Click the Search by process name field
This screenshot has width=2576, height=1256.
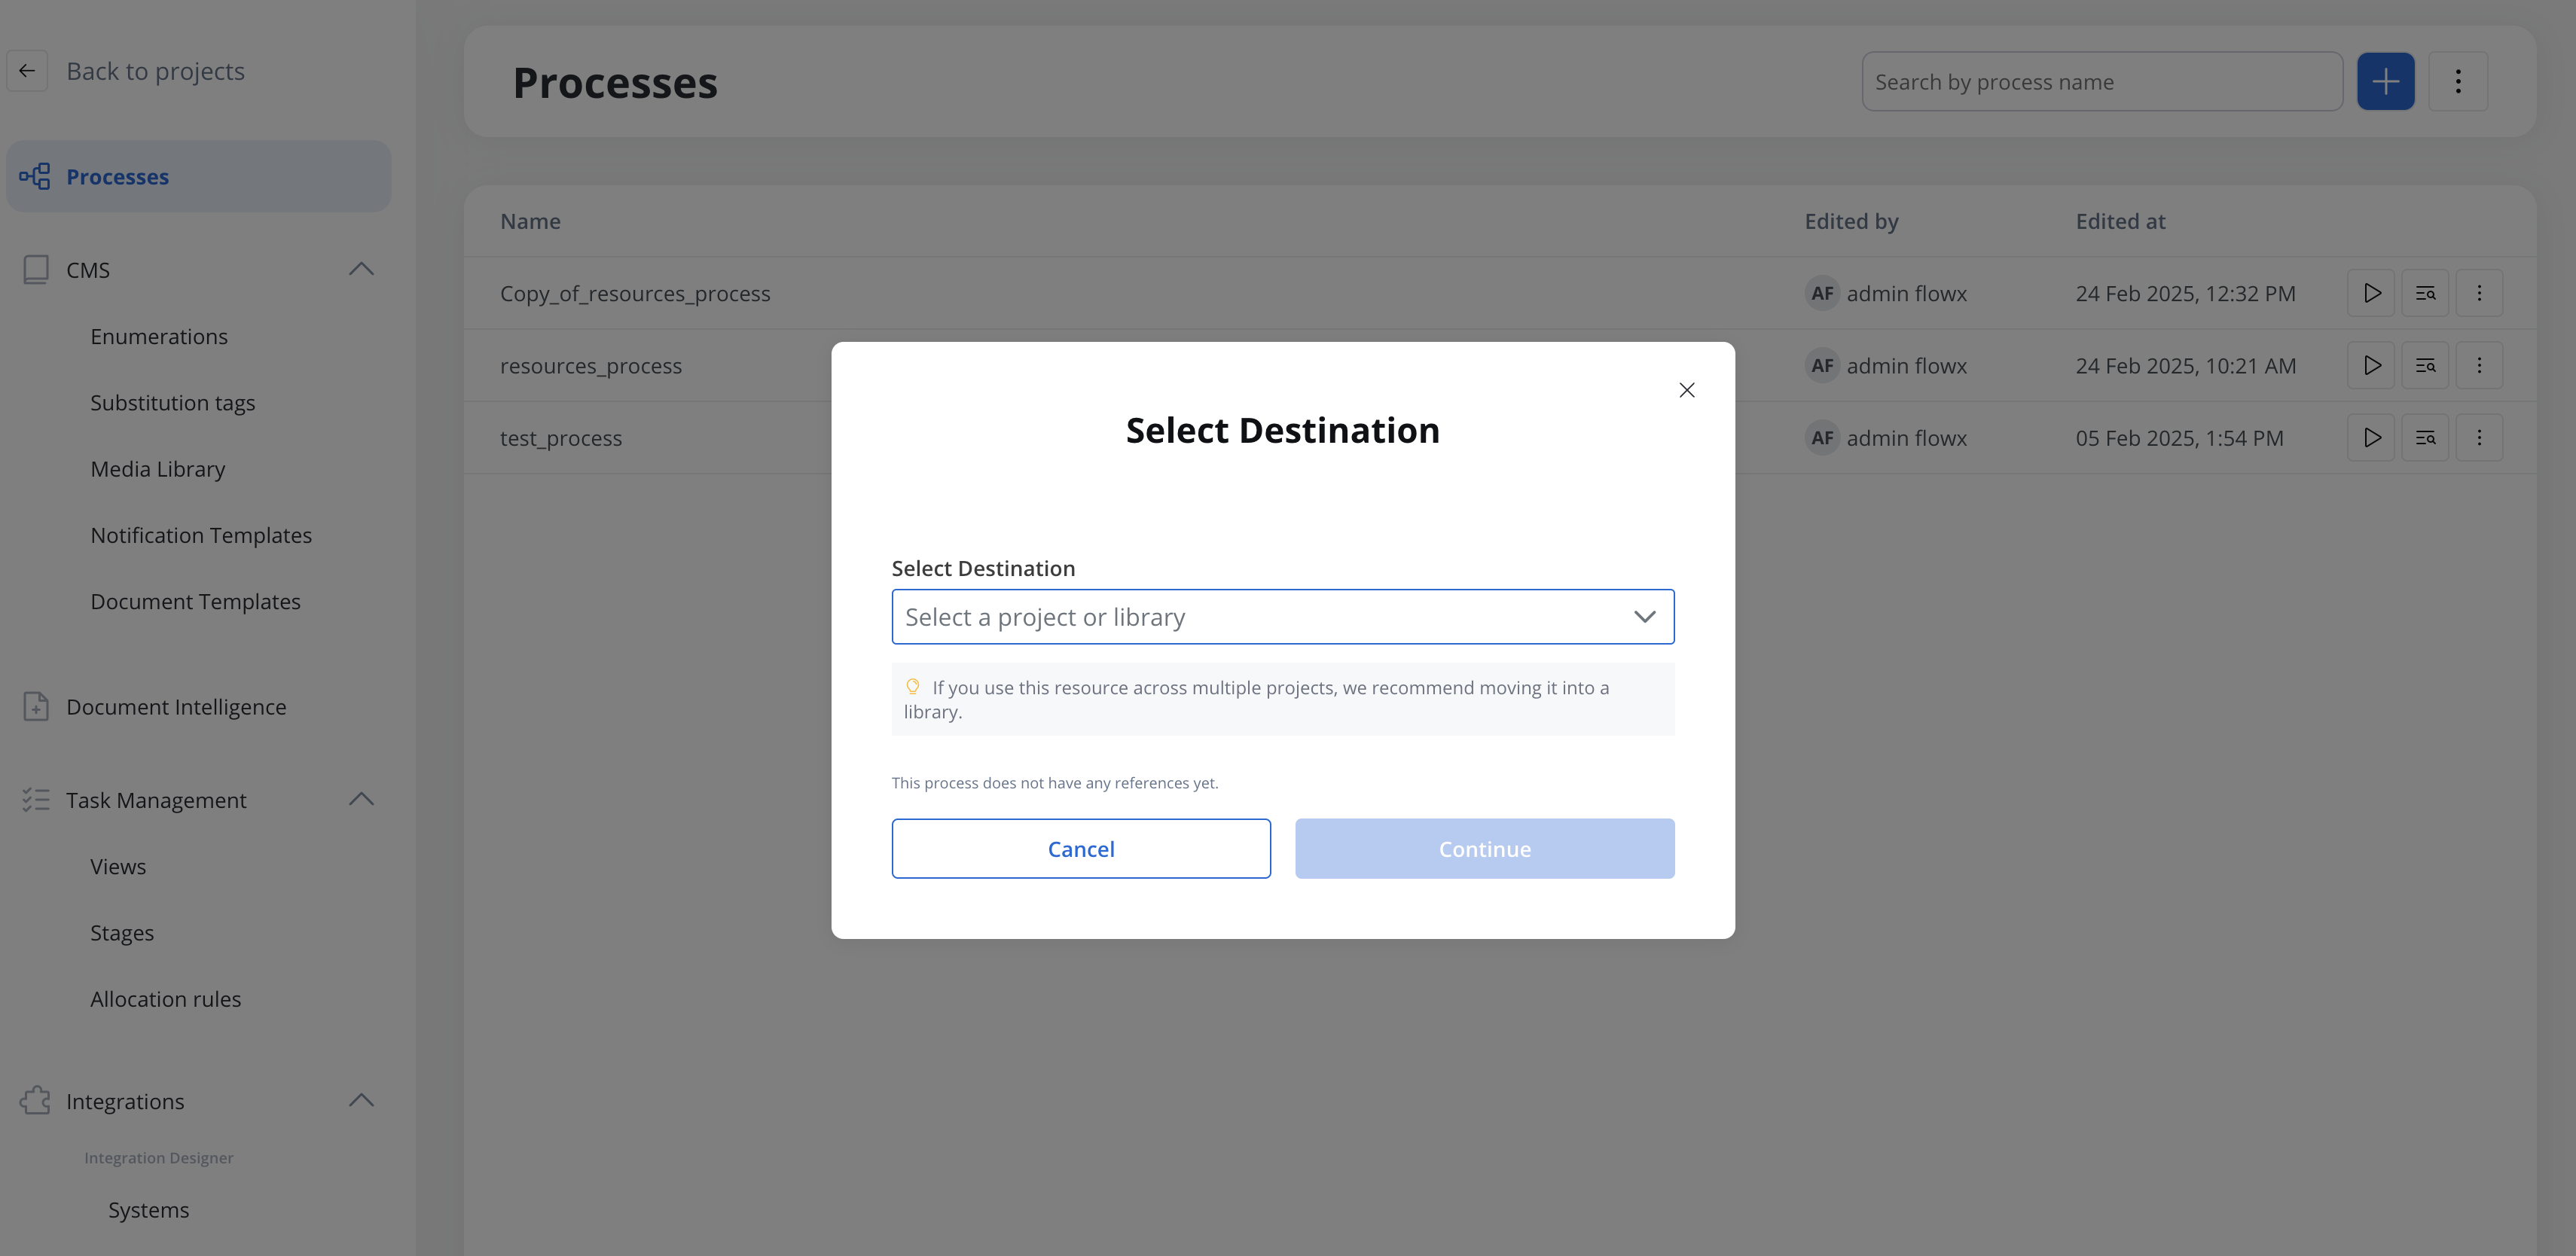(2102, 81)
